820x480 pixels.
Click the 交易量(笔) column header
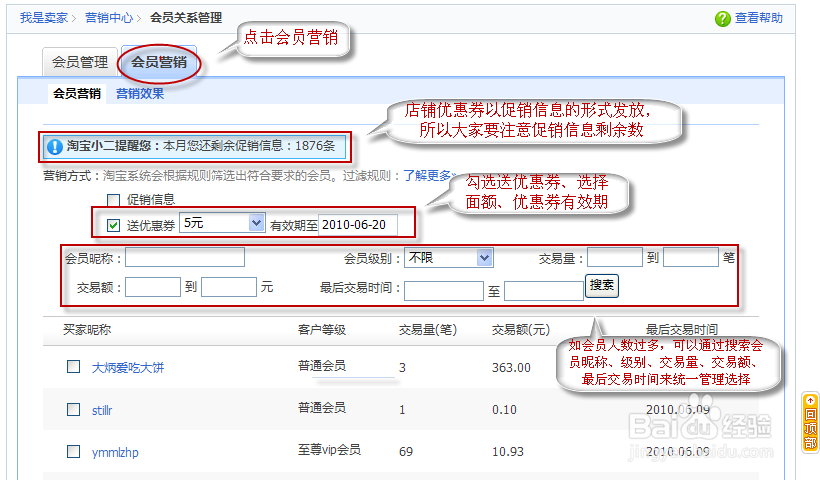pos(428,330)
